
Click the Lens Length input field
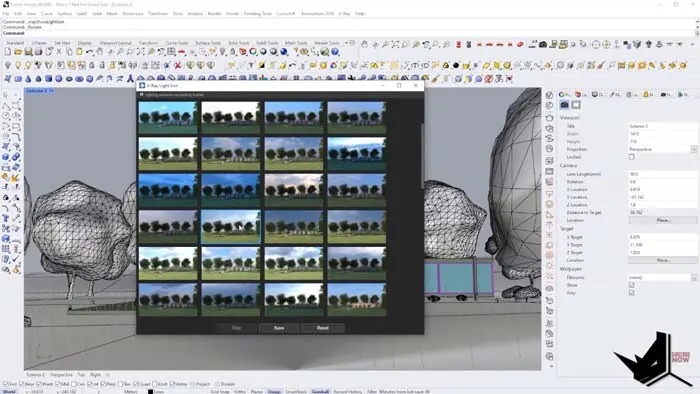pyautogui.click(x=662, y=174)
